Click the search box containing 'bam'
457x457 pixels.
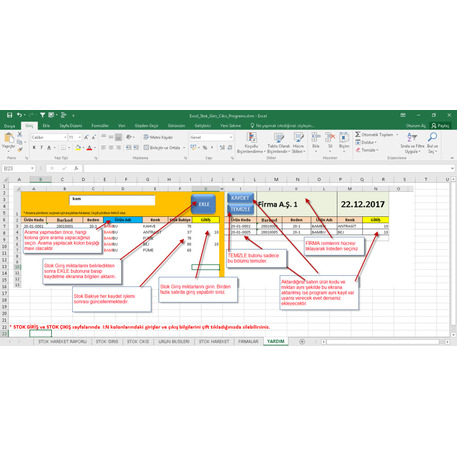[x=112, y=200]
